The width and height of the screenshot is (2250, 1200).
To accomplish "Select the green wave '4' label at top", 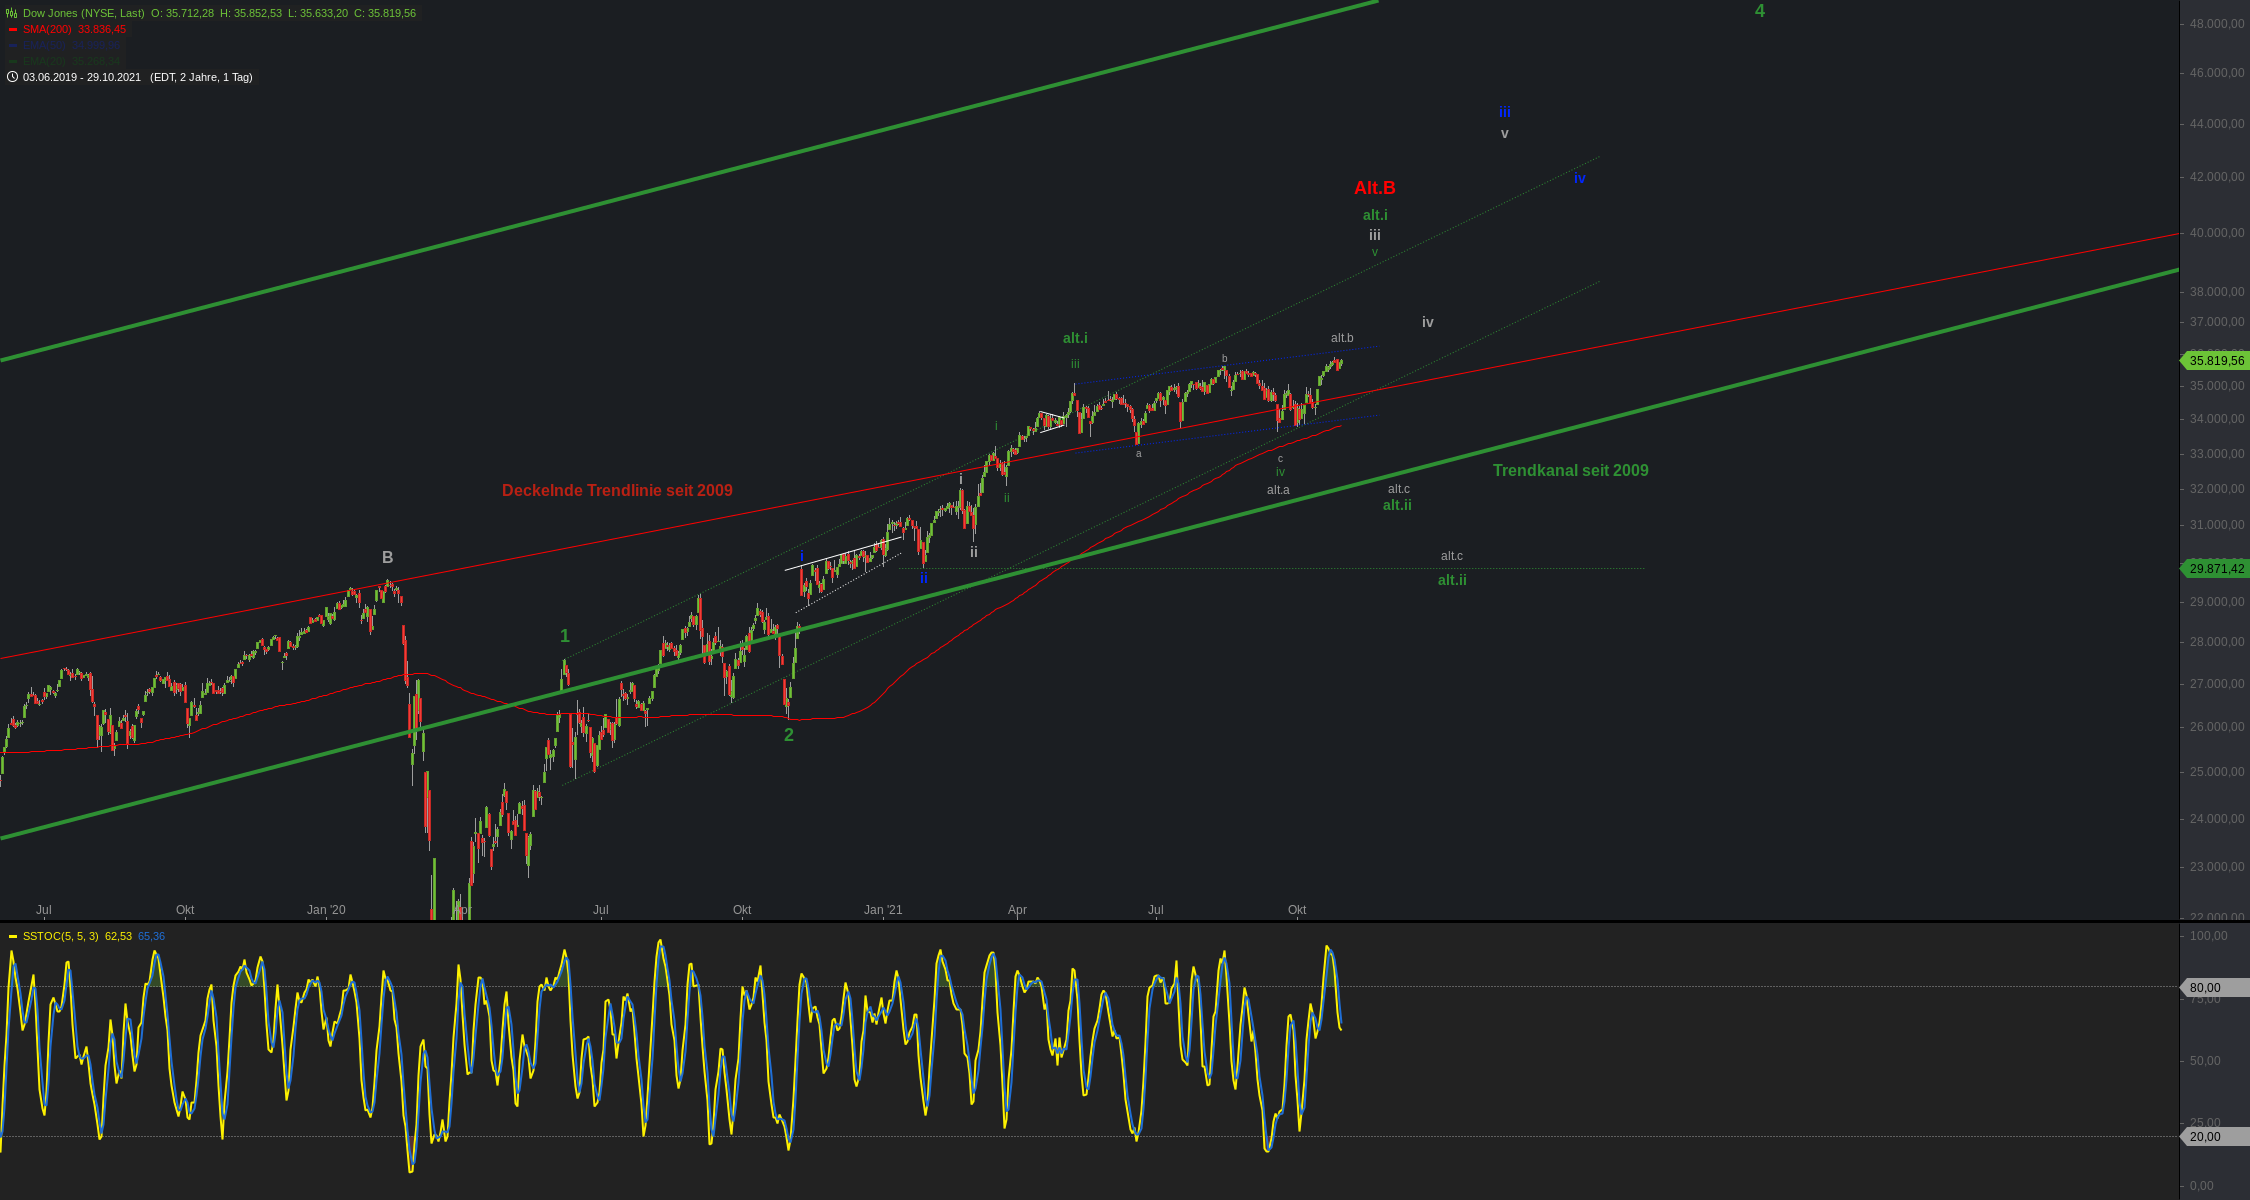I will (x=1760, y=11).
